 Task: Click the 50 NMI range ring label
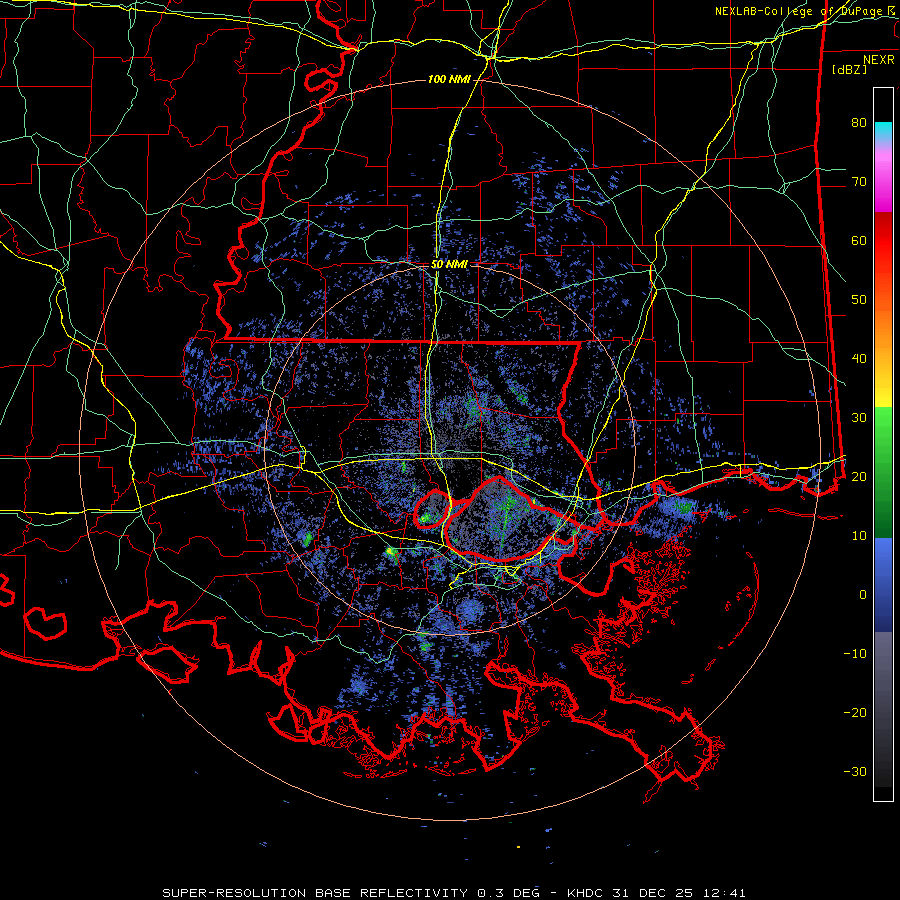[449, 265]
